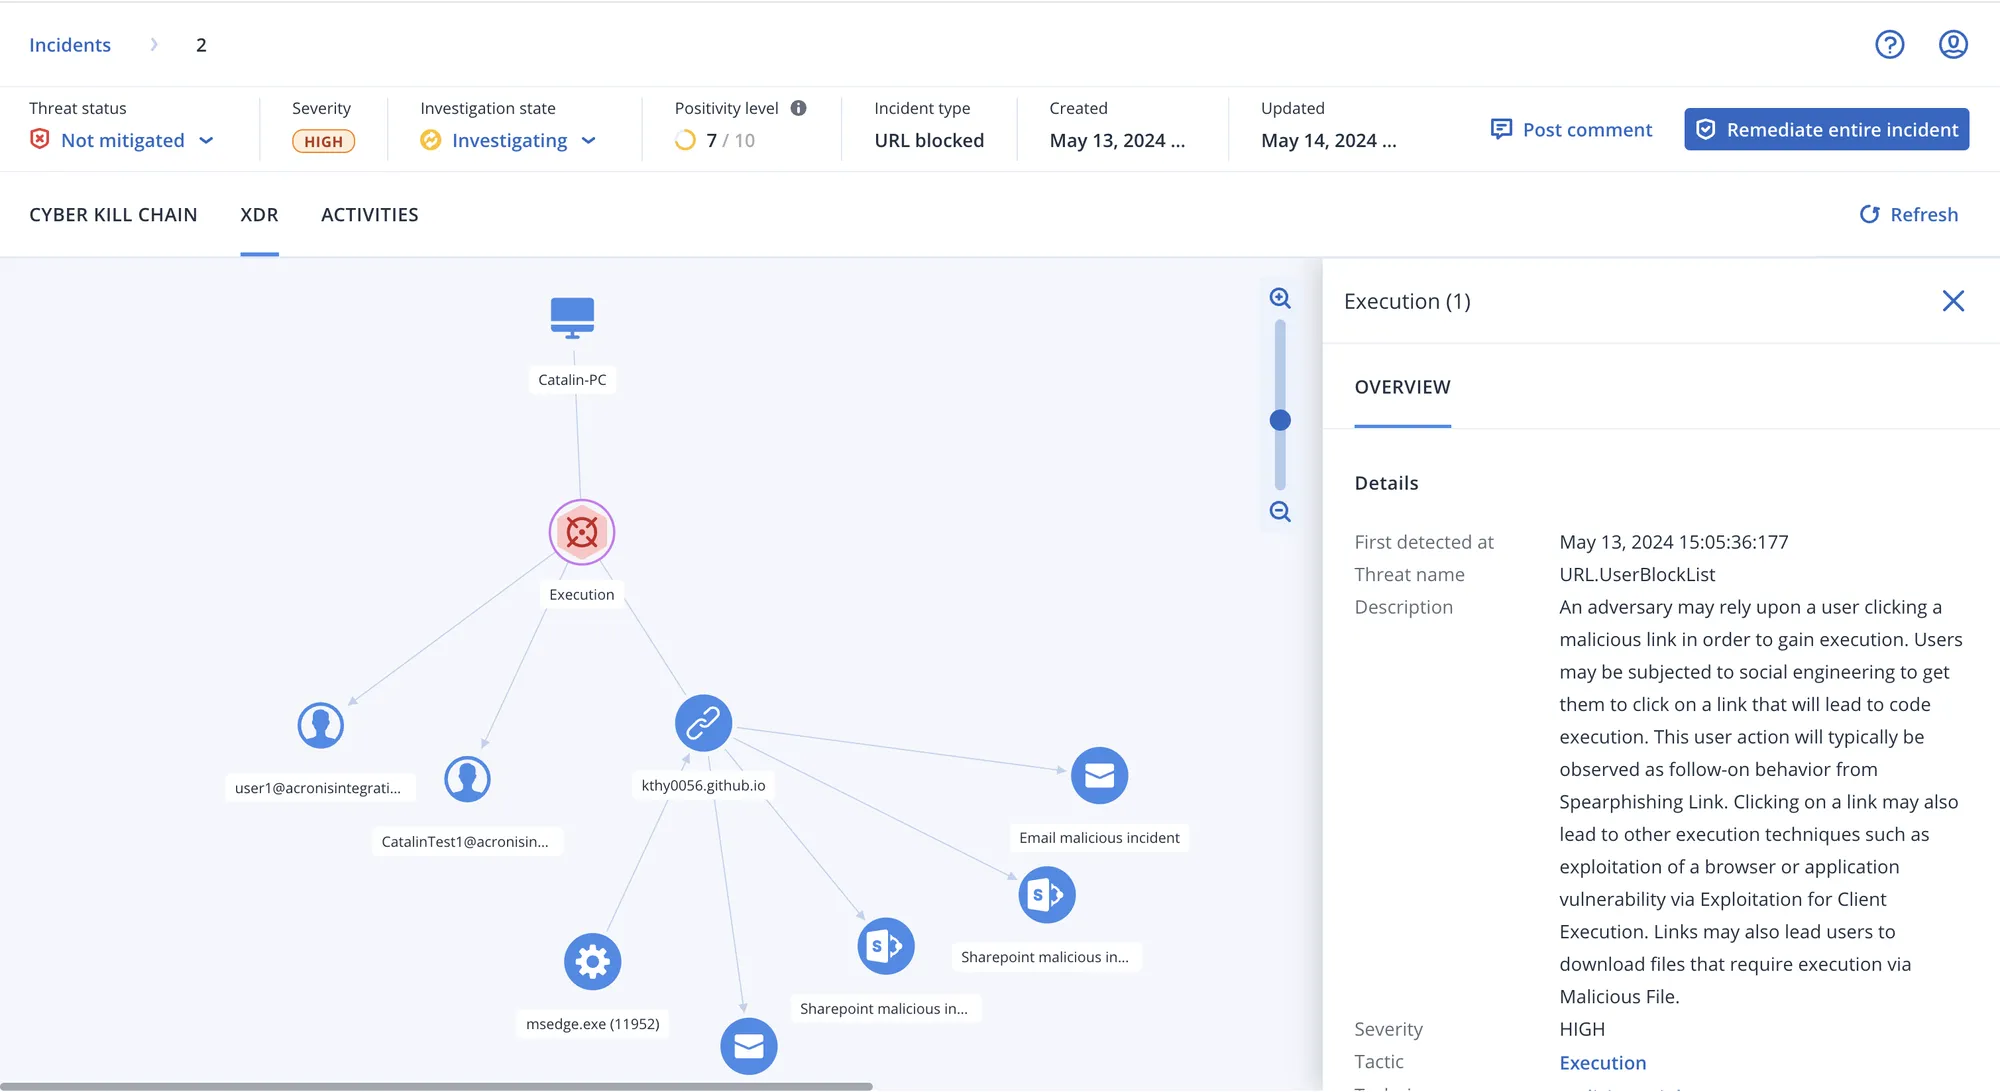Screen dimensions: 2000x1092
Task: Expand the breadcrumb chevron next to Incidents
Action: [x=154, y=44]
